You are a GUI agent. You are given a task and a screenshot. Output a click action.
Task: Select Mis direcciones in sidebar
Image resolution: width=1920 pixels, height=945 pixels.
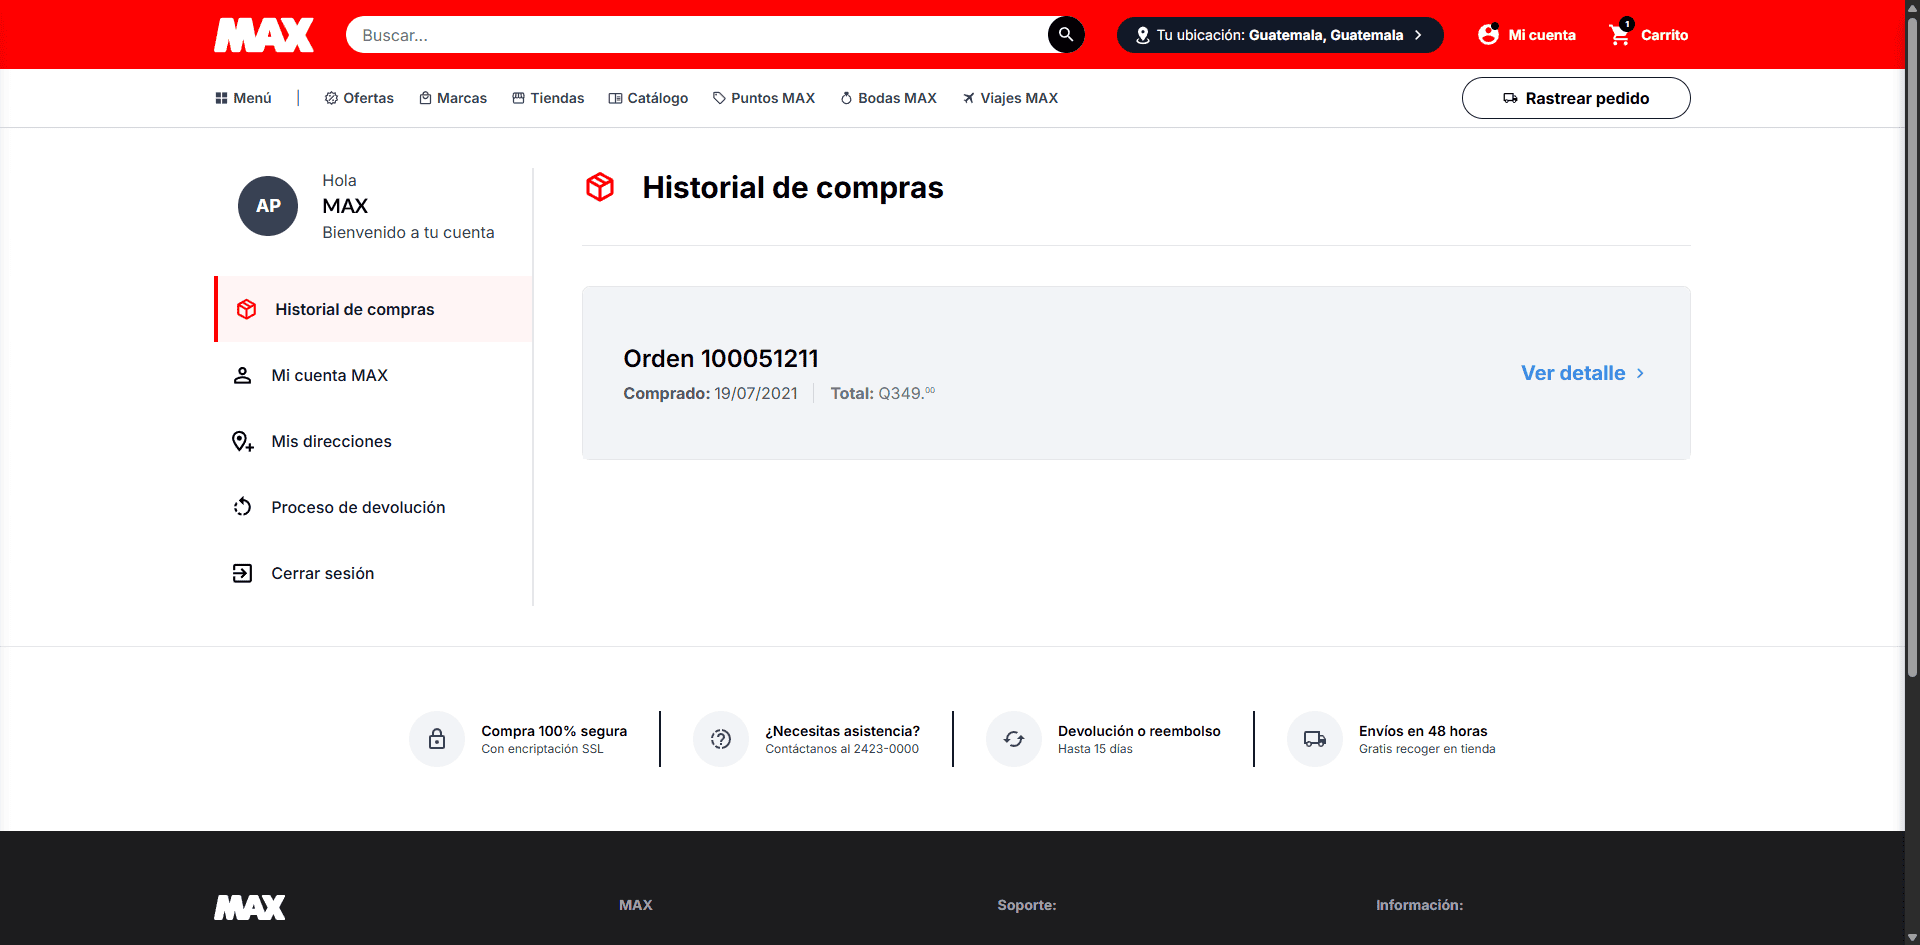point(331,441)
